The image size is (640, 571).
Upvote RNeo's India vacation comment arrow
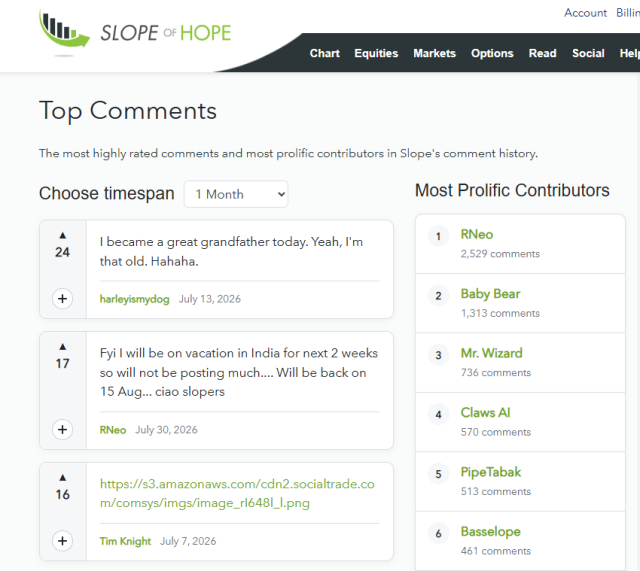click(x=62, y=347)
